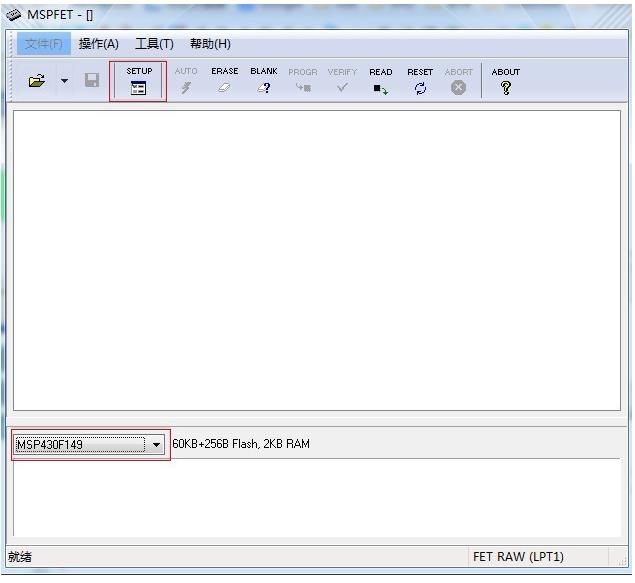This screenshot has width=635, height=583.
Task: Click the ABORT operation icon
Action: pos(458,81)
